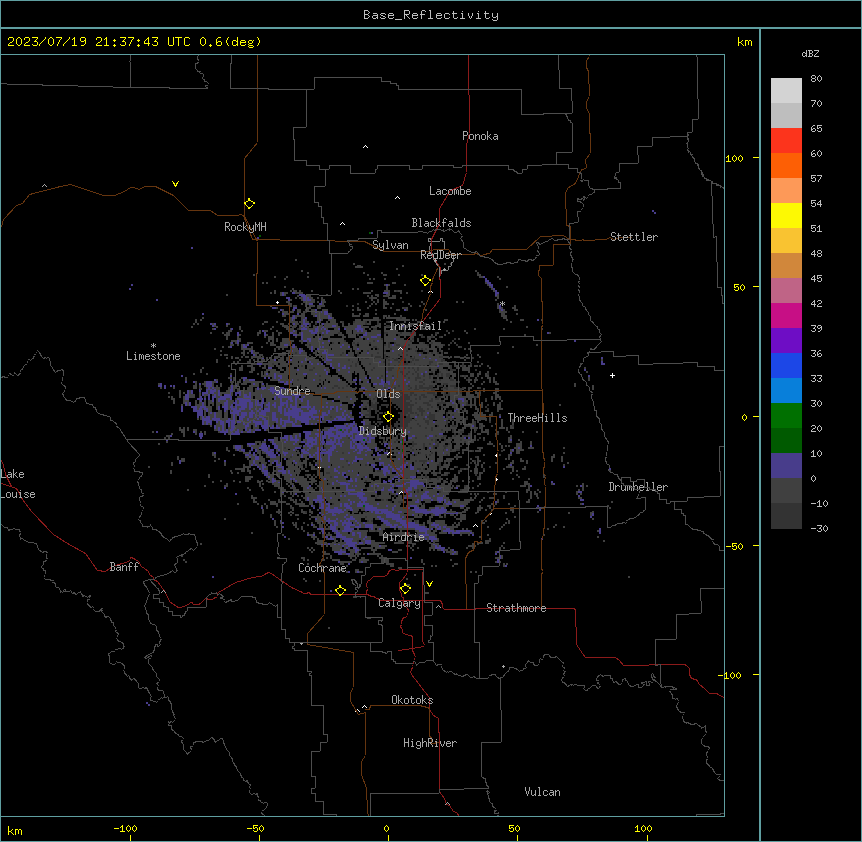Click the yellow station marker near RockyMH
This screenshot has height=842, width=862.
pyautogui.click(x=250, y=204)
